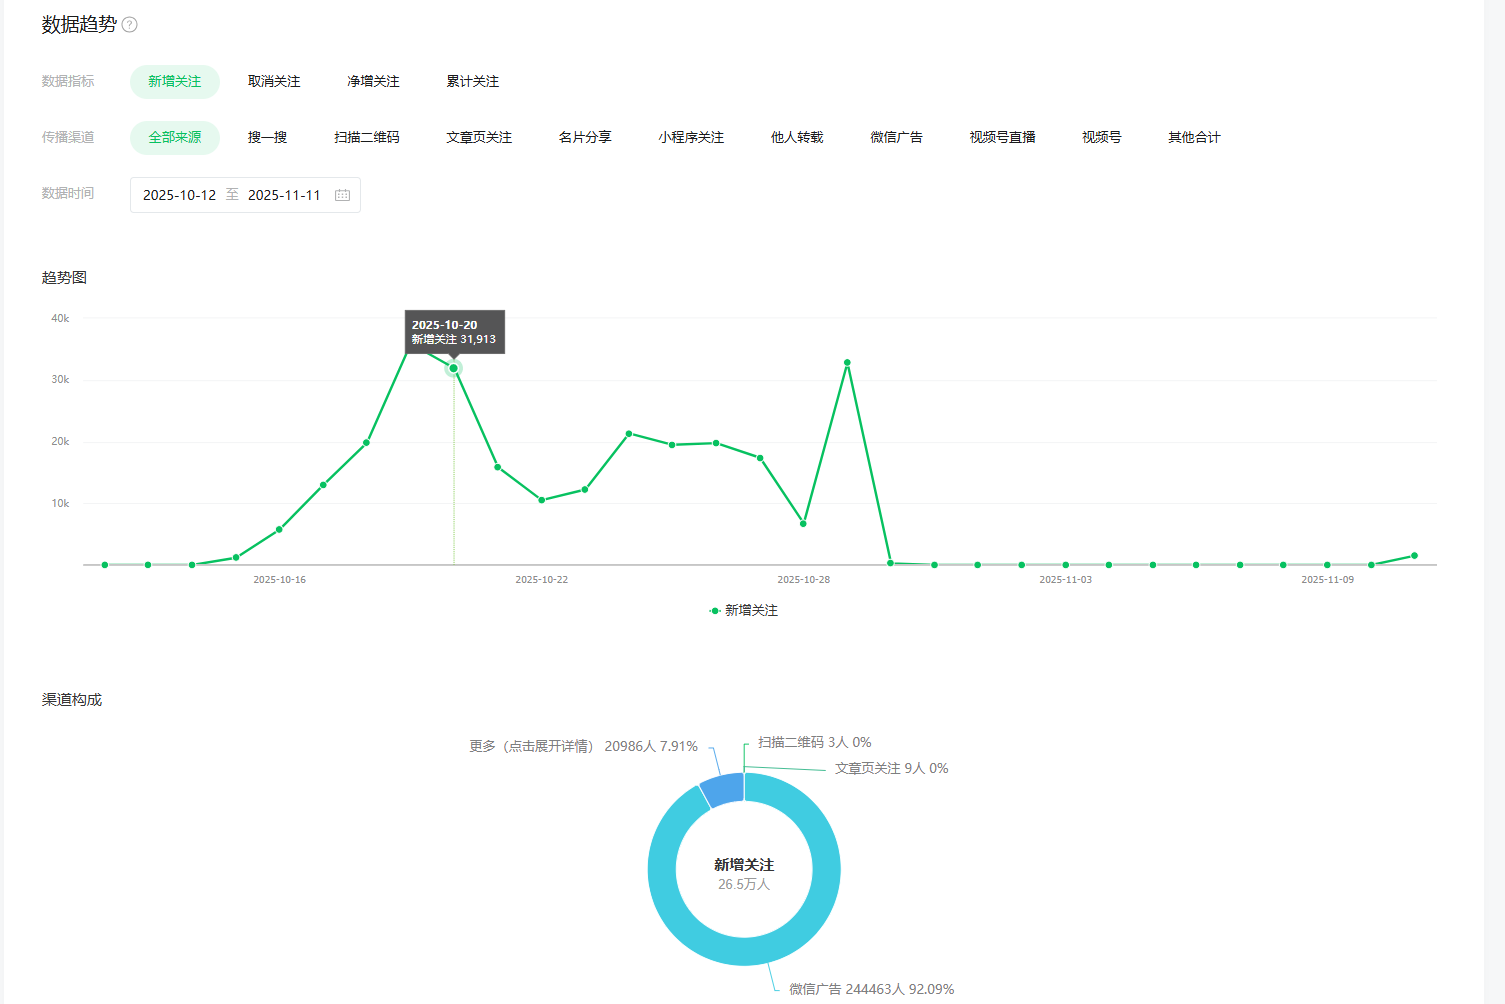Show the 累计关注 metric
The height and width of the screenshot is (1004, 1505).
click(472, 82)
